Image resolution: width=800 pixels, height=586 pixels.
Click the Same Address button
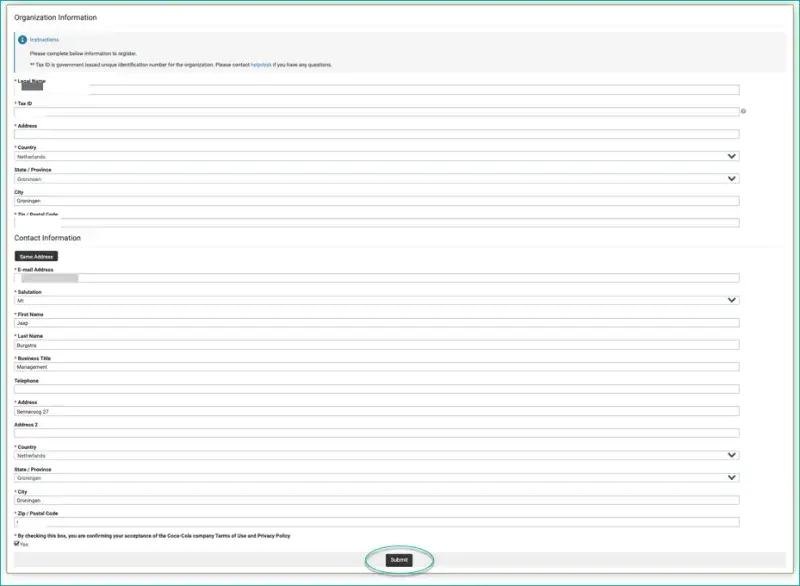tap(36, 256)
